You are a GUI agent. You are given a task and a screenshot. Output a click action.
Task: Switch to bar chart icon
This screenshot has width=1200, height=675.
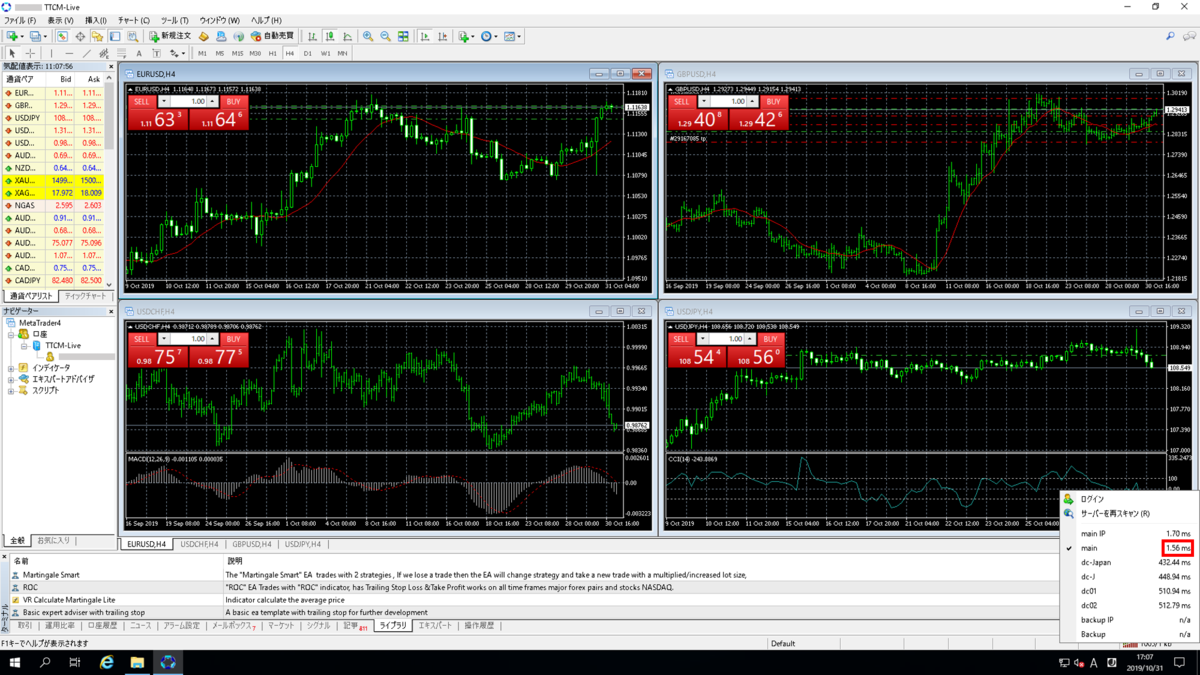tap(312, 36)
